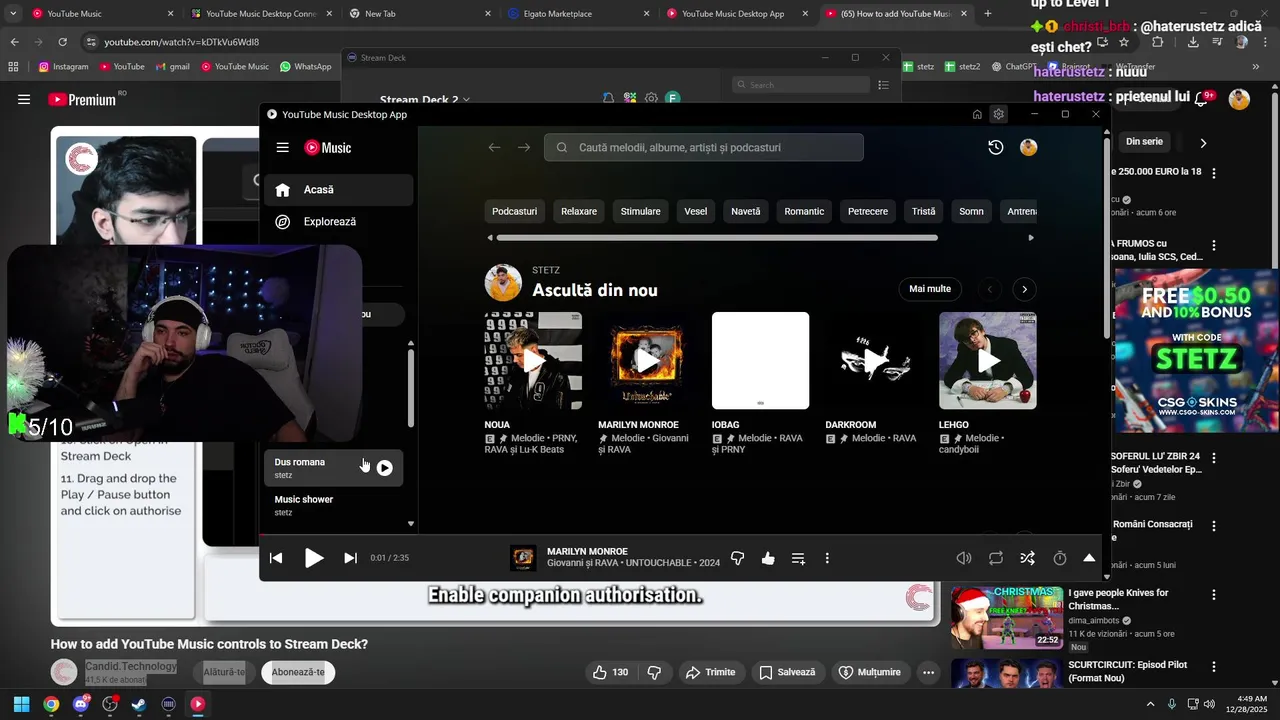Reload the browser page
Image resolution: width=1280 pixels, height=720 pixels.
coord(62,42)
